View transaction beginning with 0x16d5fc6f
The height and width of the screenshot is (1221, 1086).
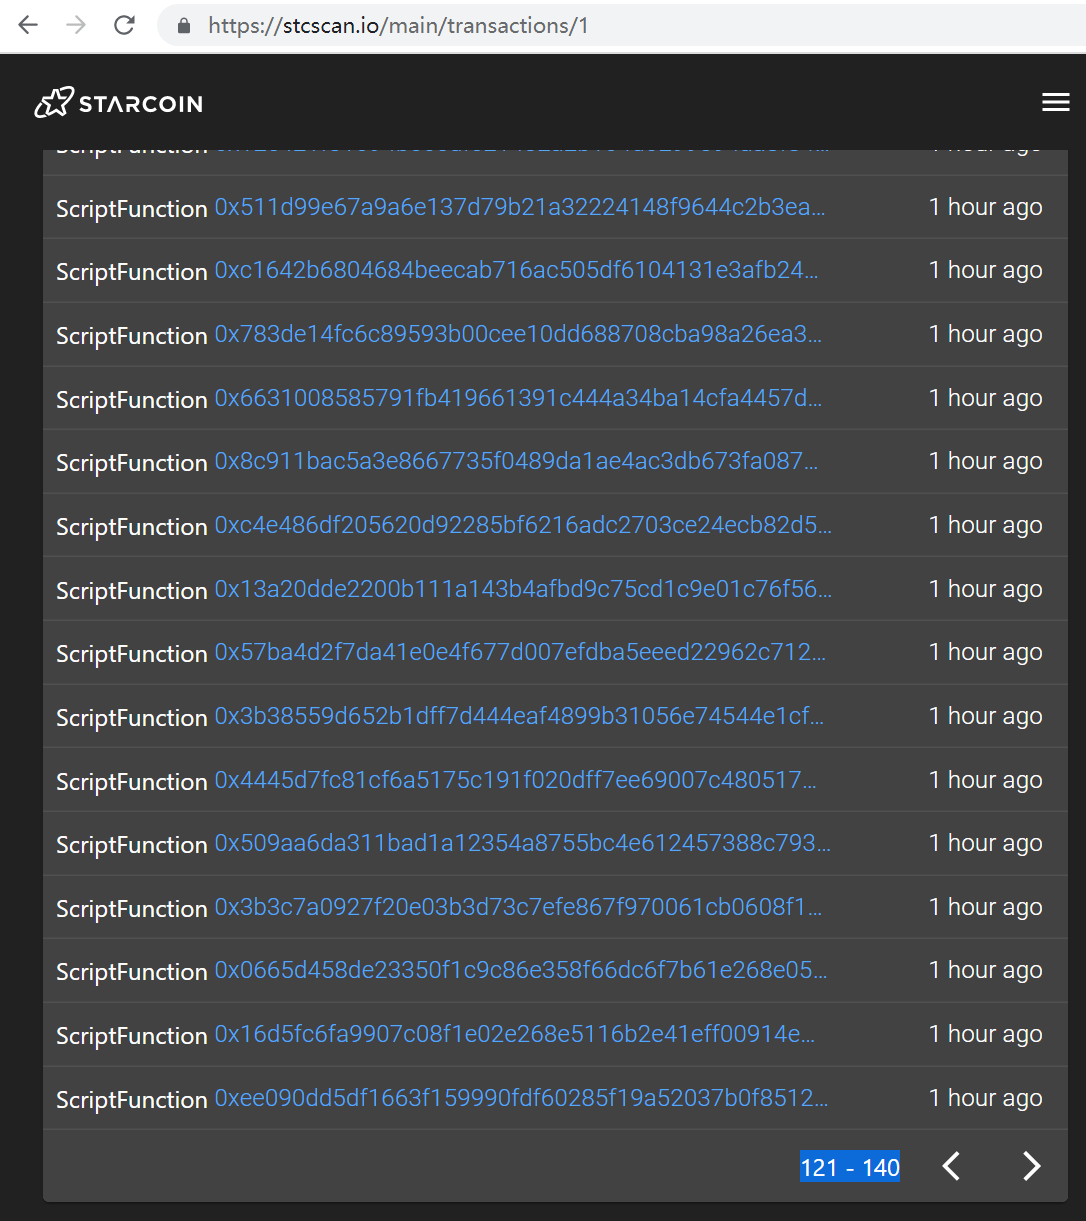point(519,1034)
